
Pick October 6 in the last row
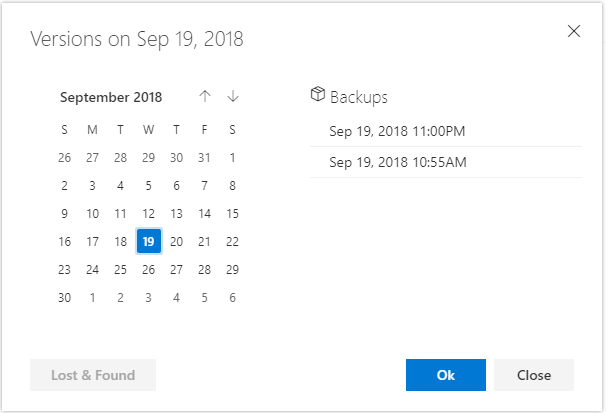click(x=232, y=297)
